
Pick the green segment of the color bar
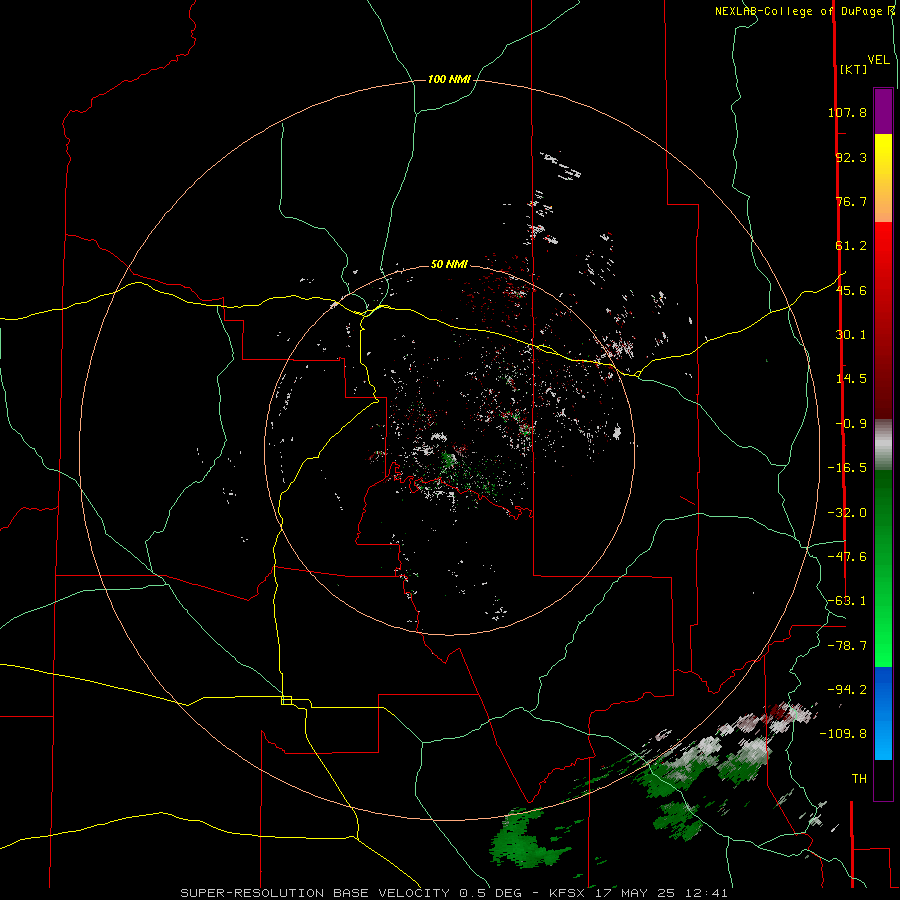[x=883, y=568]
